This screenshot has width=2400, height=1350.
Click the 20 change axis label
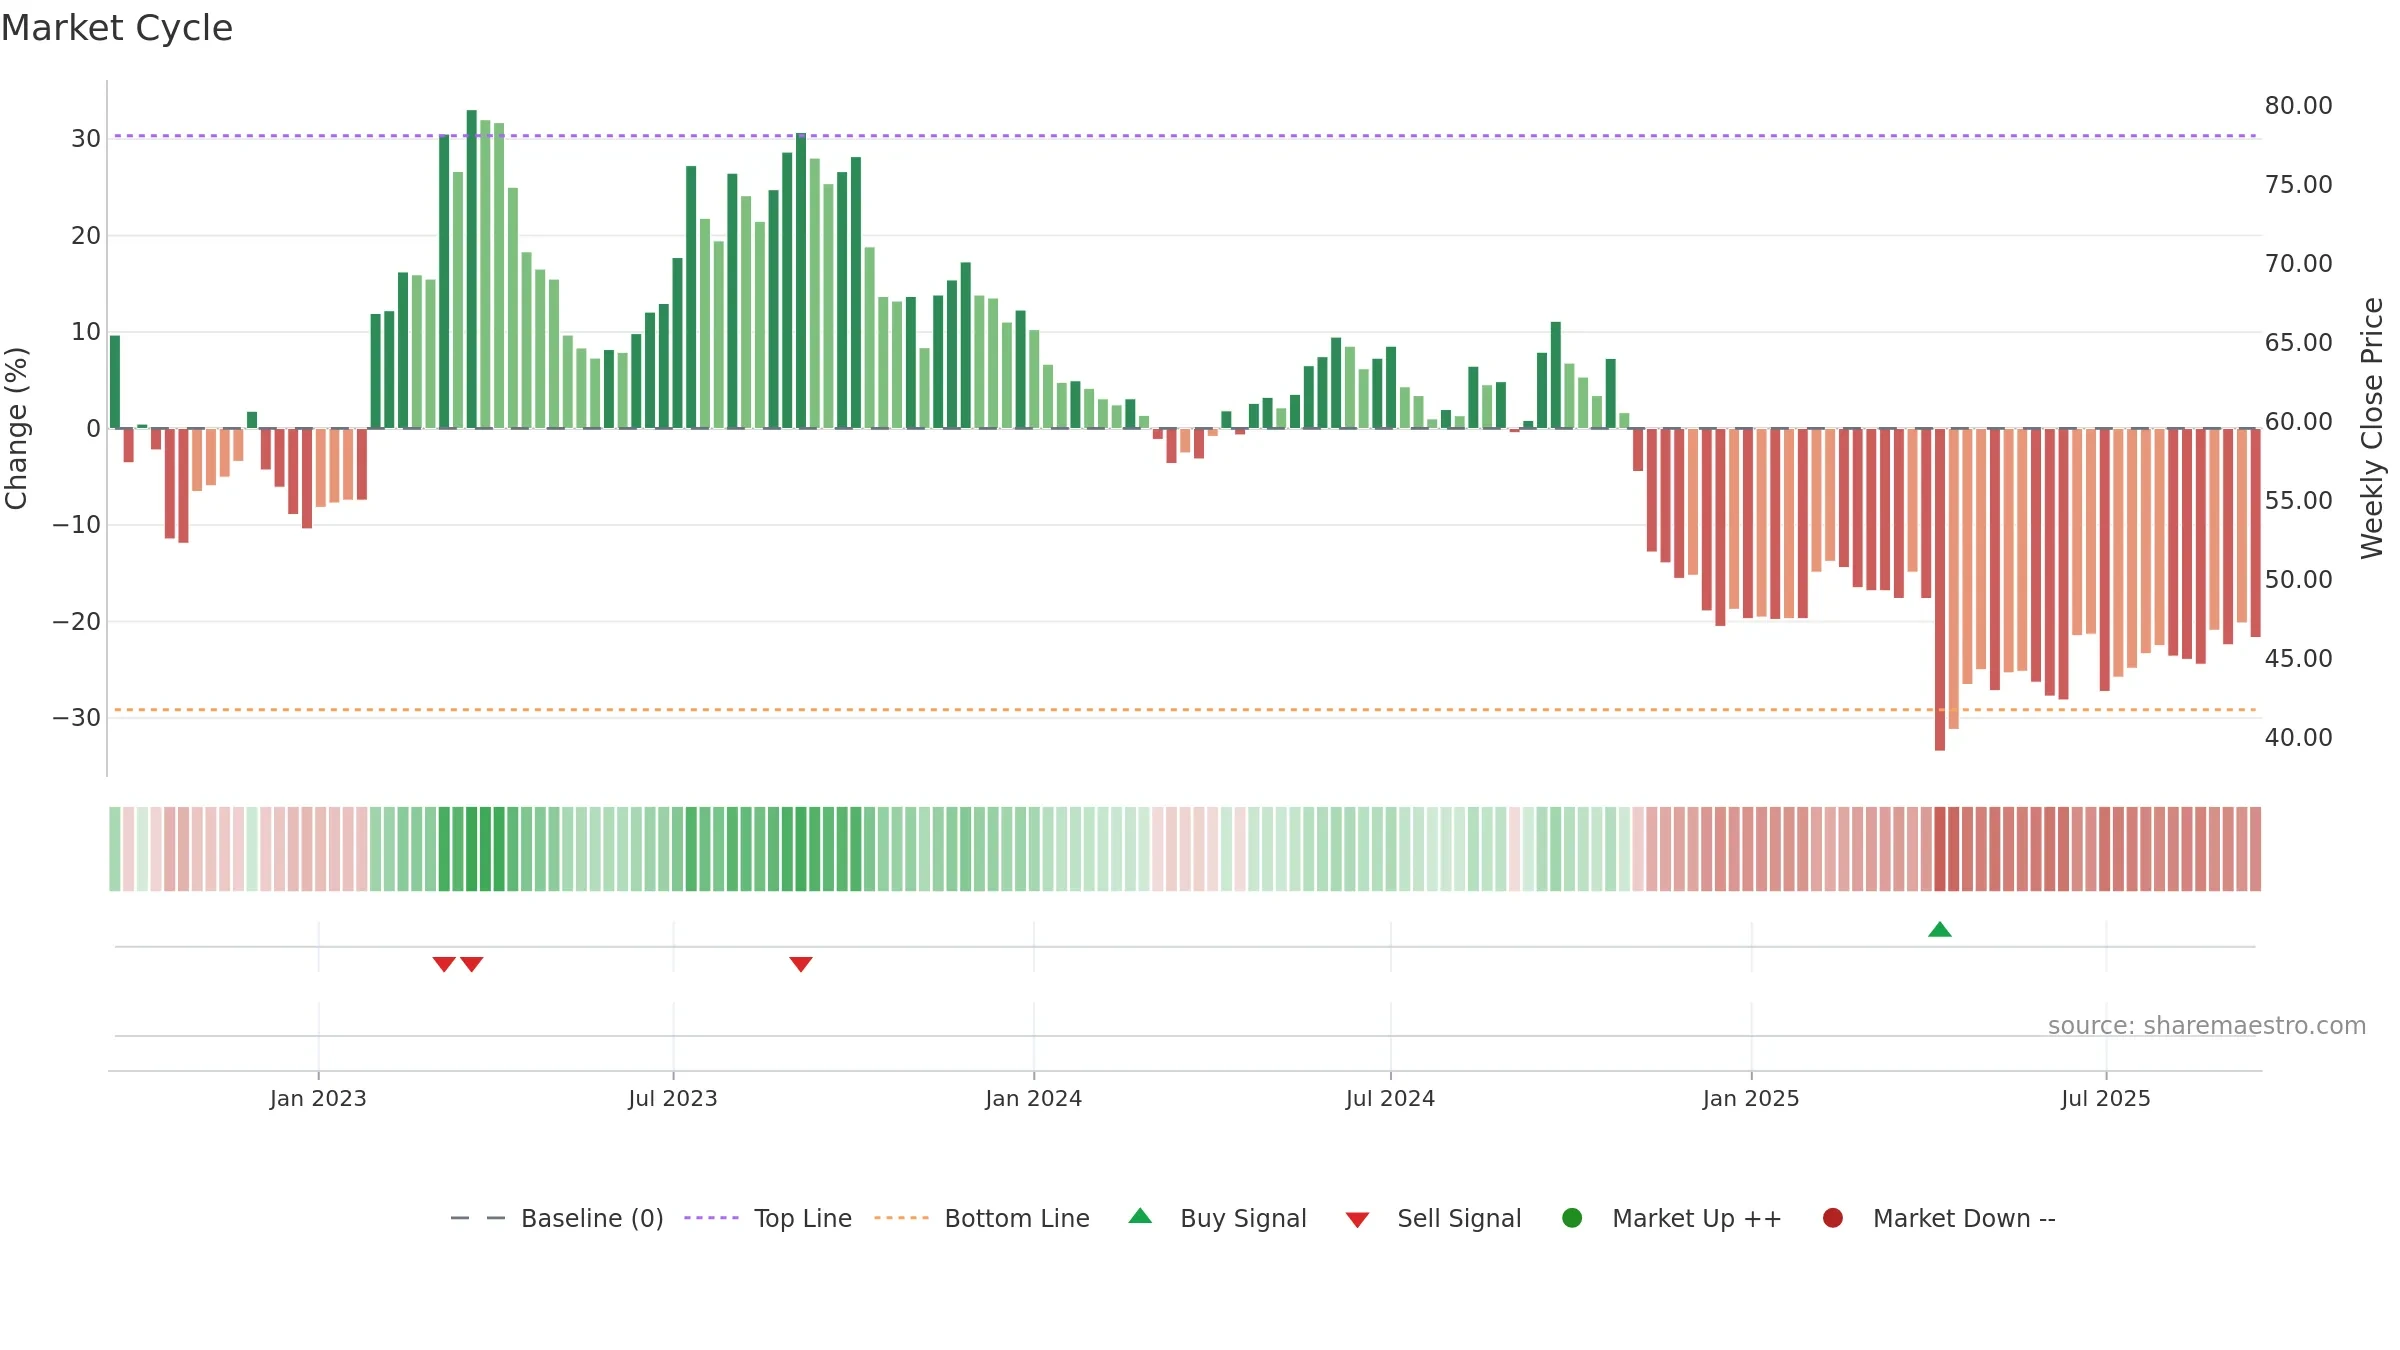tap(86, 235)
